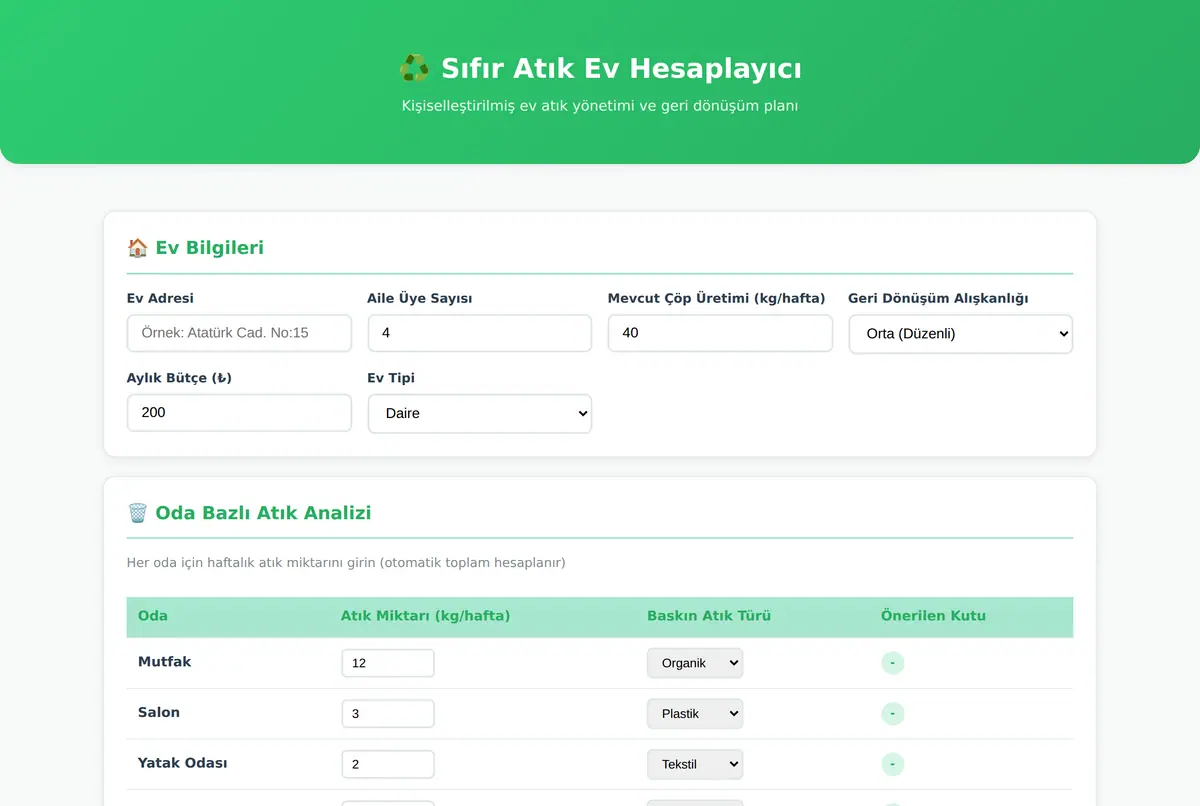Open Salon waste type dropdown showing Plastik
The height and width of the screenshot is (806, 1200).
pos(695,714)
